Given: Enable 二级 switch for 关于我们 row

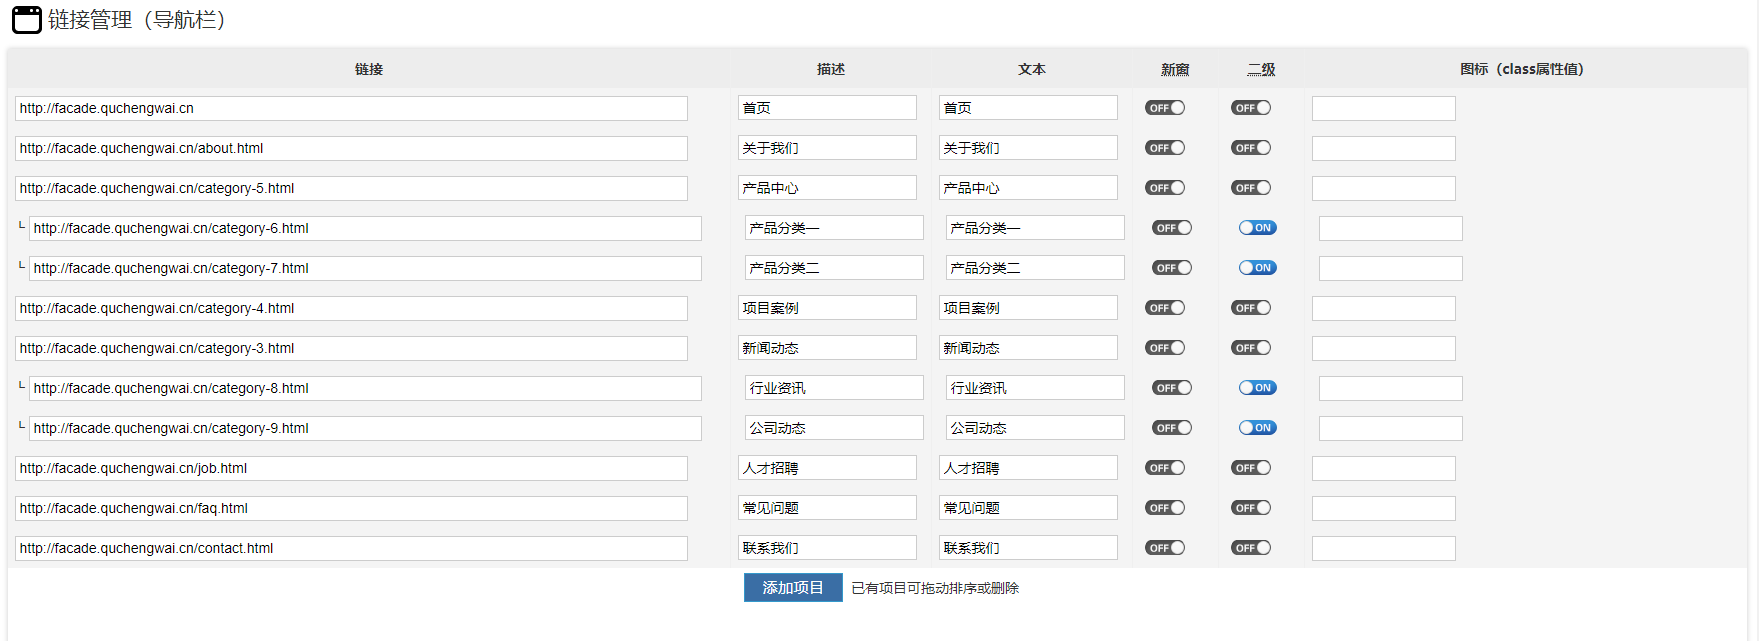Looking at the screenshot, I should pyautogui.click(x=1251, y=148).
